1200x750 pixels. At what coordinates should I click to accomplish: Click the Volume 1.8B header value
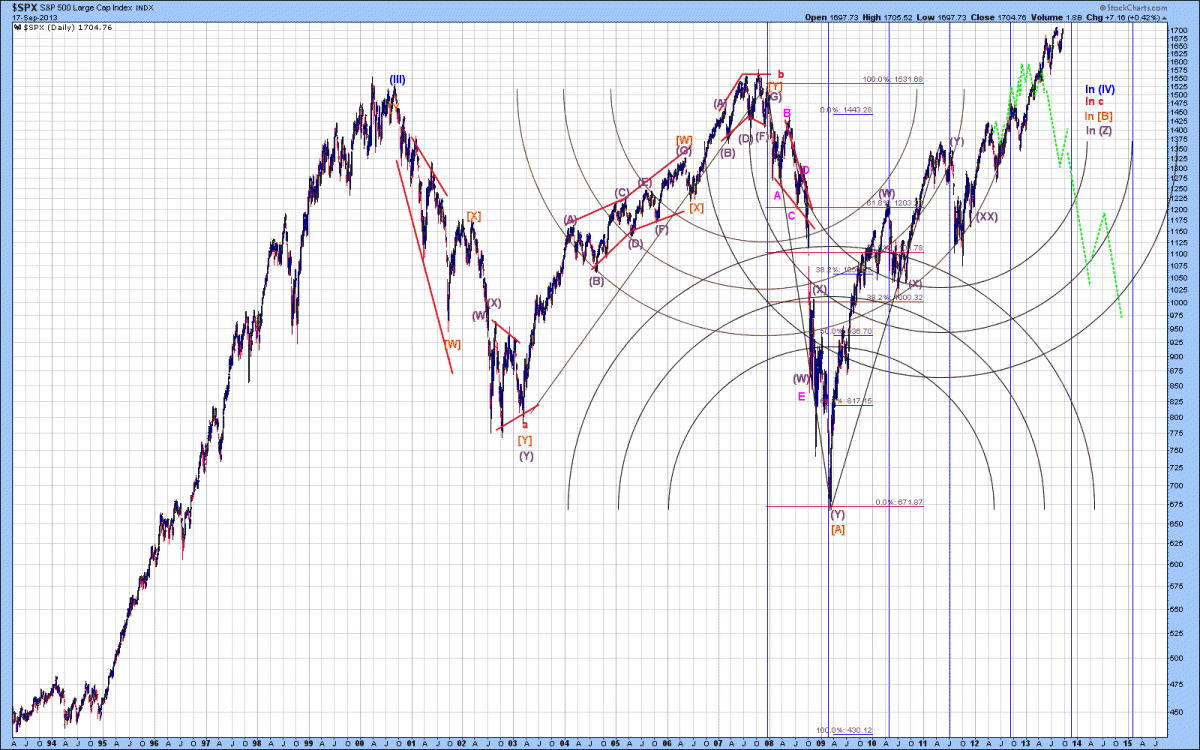[x=1121, y=18]
